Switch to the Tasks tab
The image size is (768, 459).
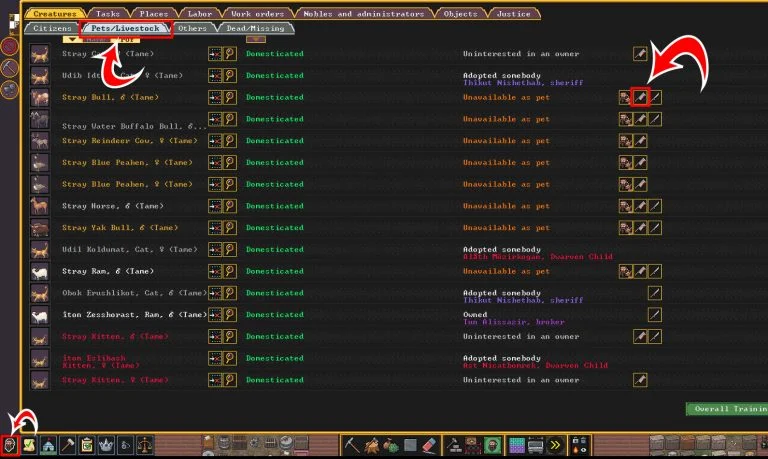pos(108,14)
